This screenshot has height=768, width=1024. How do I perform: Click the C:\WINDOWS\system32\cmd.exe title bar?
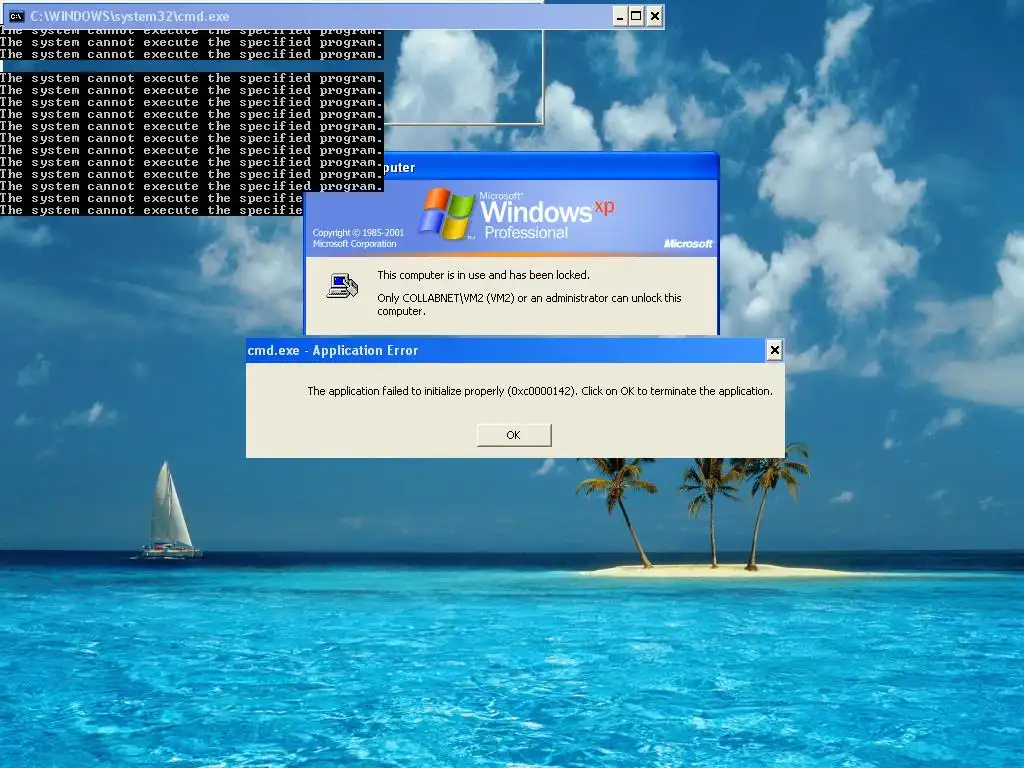coord(332,16)
